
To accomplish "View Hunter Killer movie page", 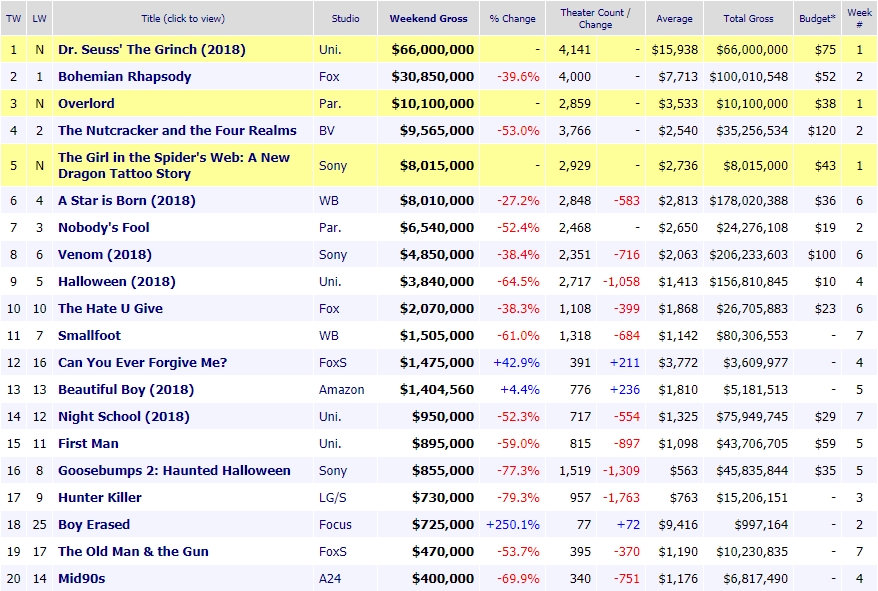I will click(100, 497).
